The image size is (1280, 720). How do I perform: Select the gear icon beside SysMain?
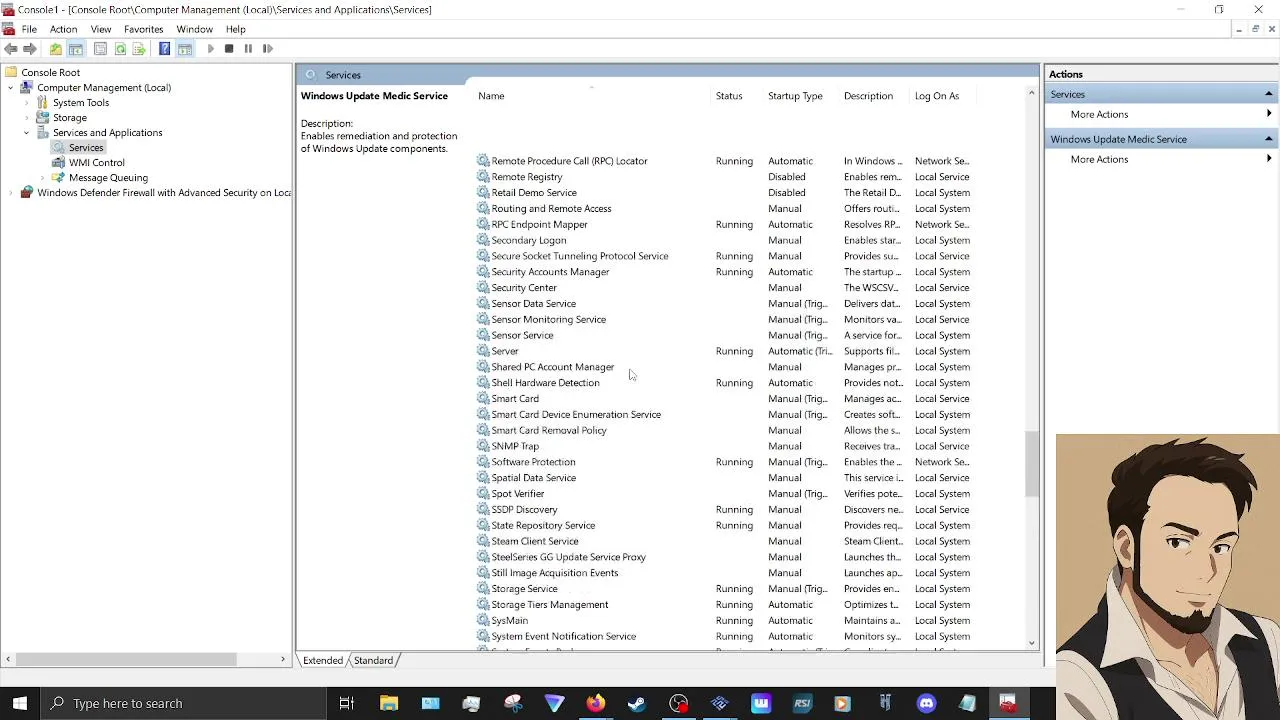483,620
